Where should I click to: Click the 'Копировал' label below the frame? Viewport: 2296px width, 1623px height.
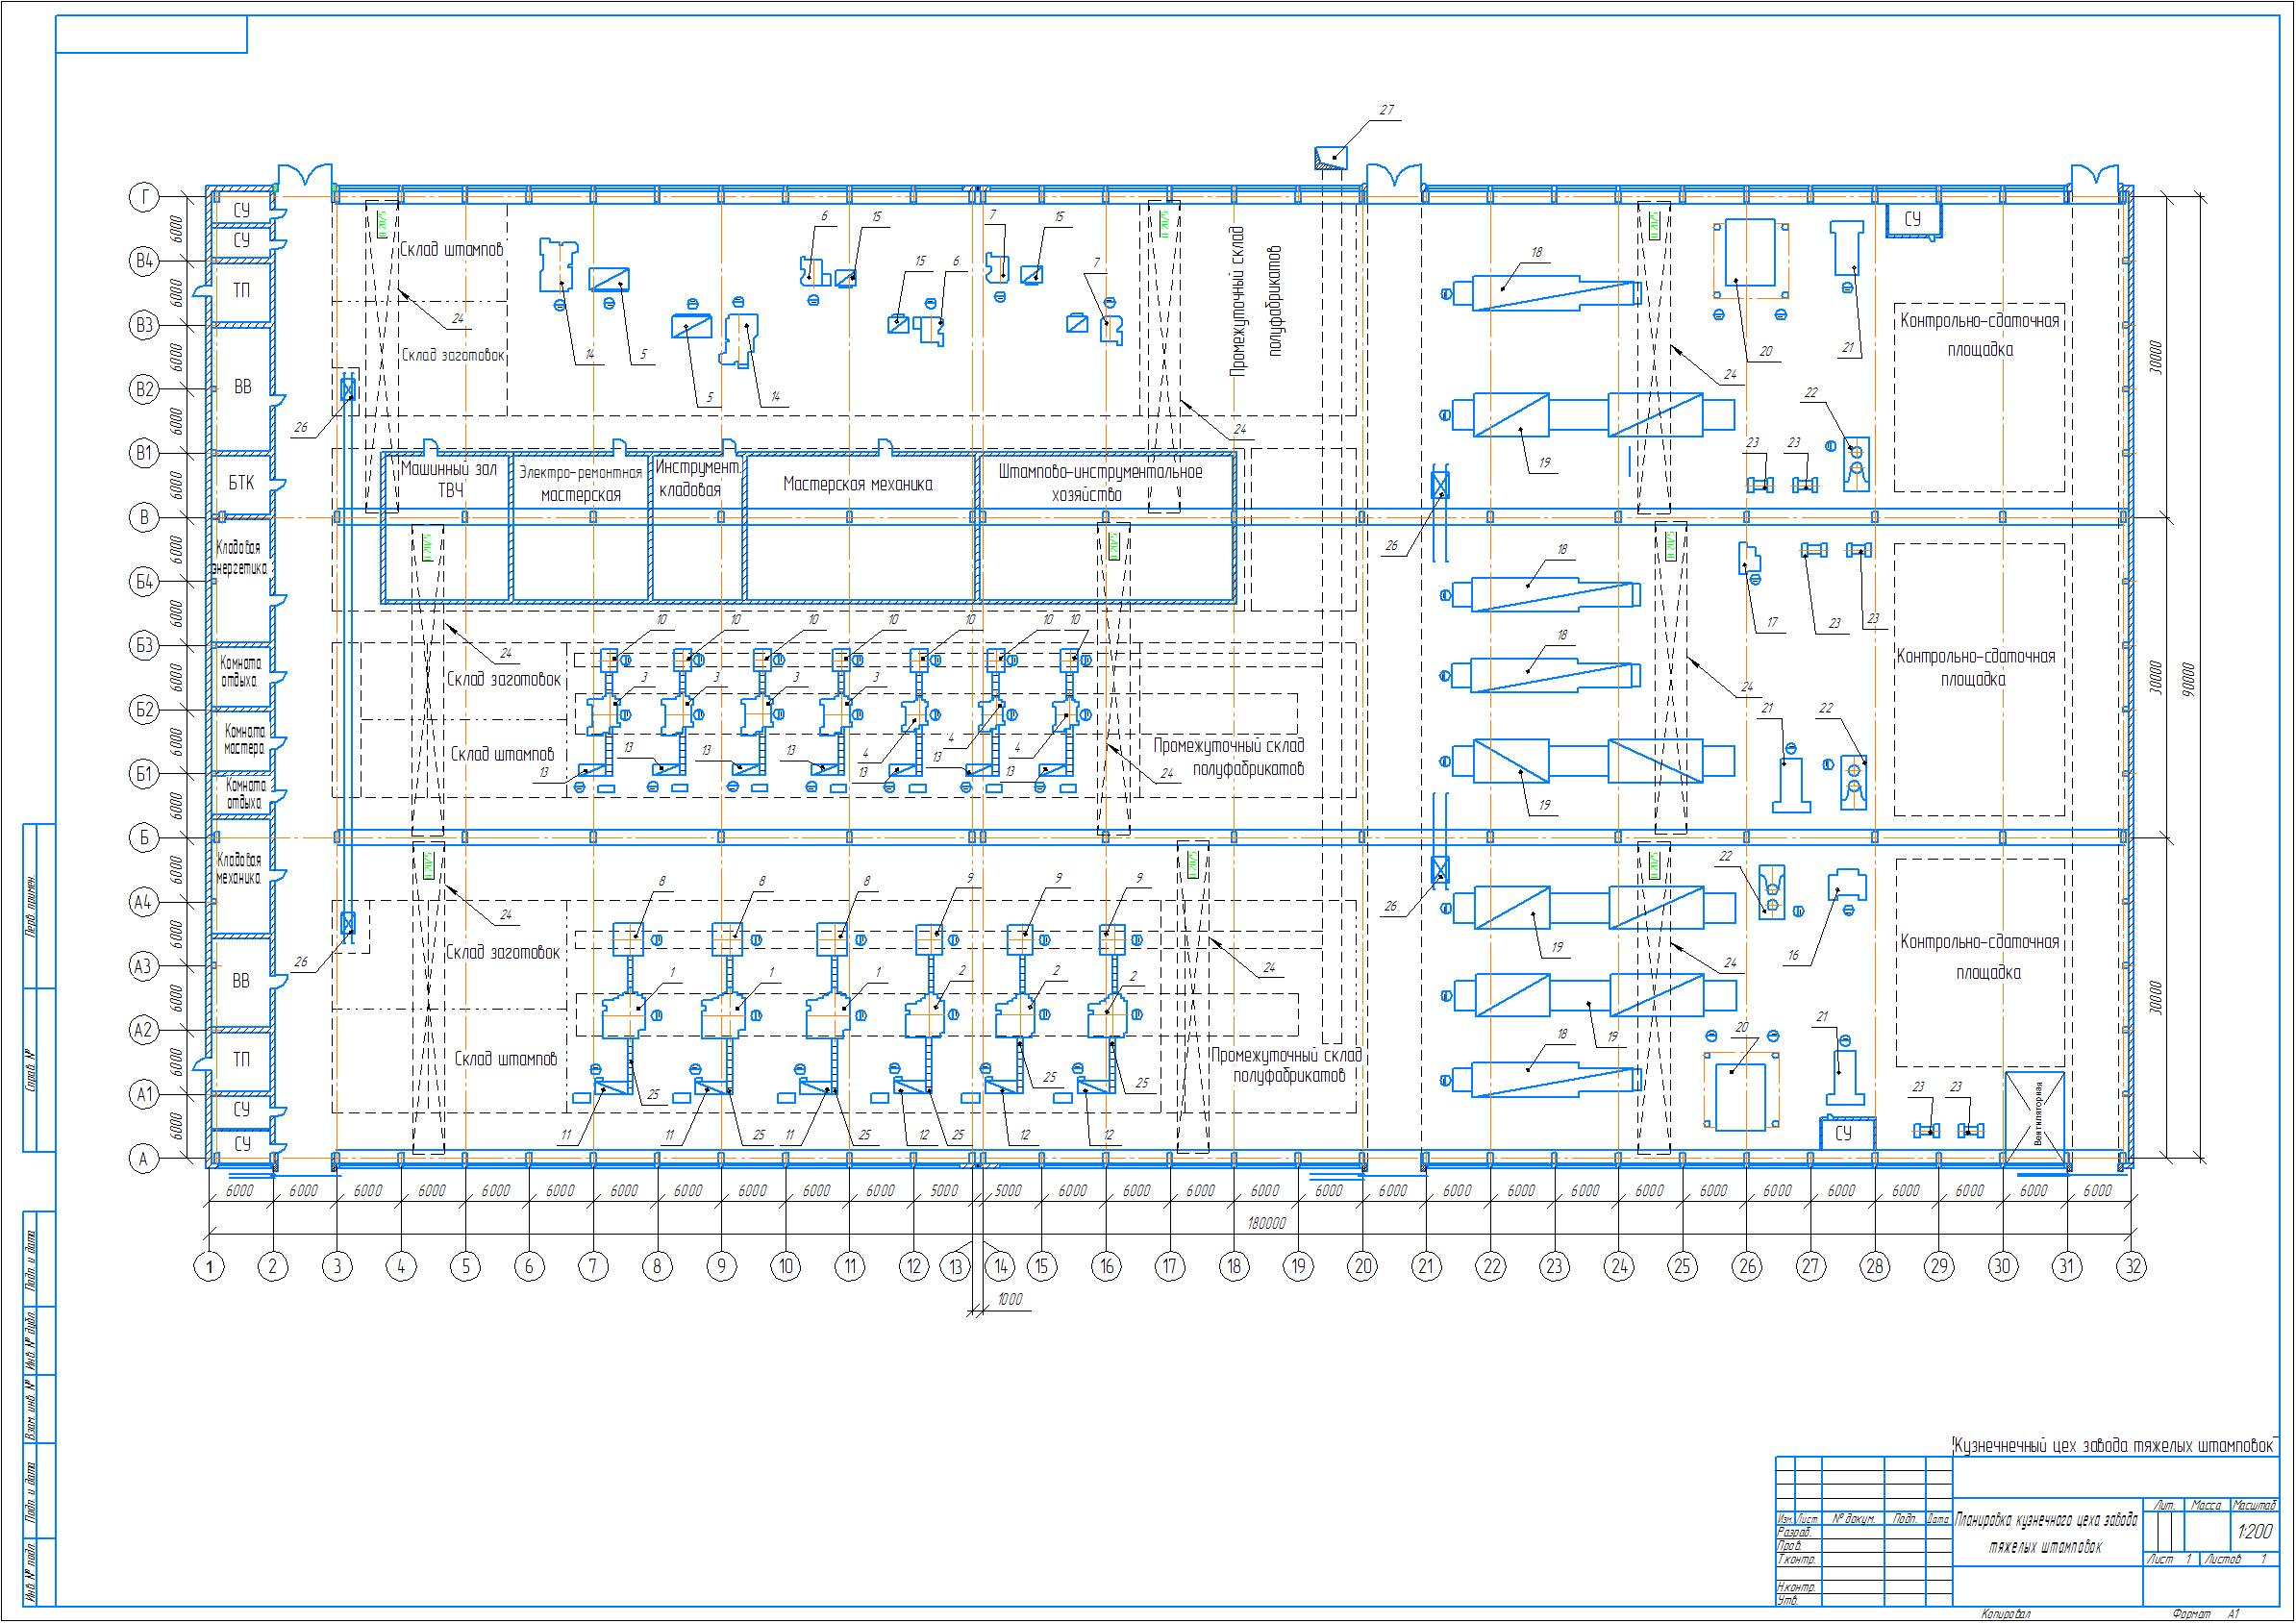(2008, 1614)
